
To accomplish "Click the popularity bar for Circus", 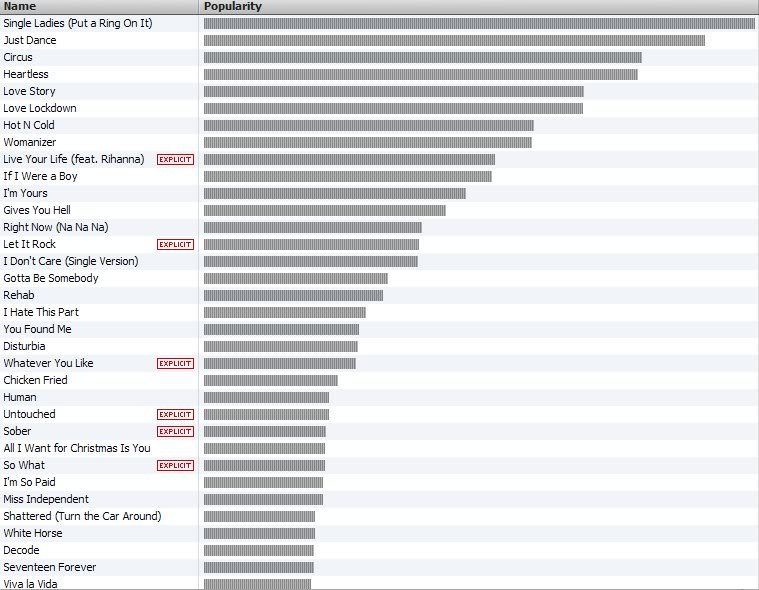I will [422, 57].
